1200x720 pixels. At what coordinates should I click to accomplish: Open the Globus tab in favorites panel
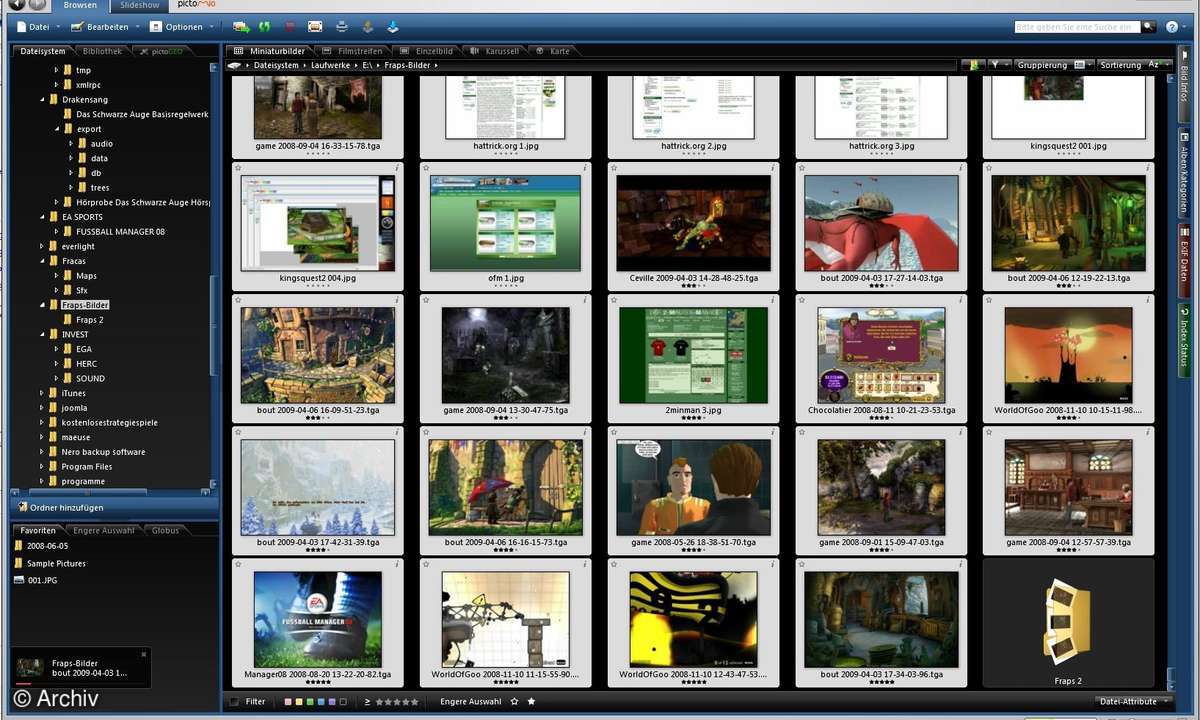(165, 530)
